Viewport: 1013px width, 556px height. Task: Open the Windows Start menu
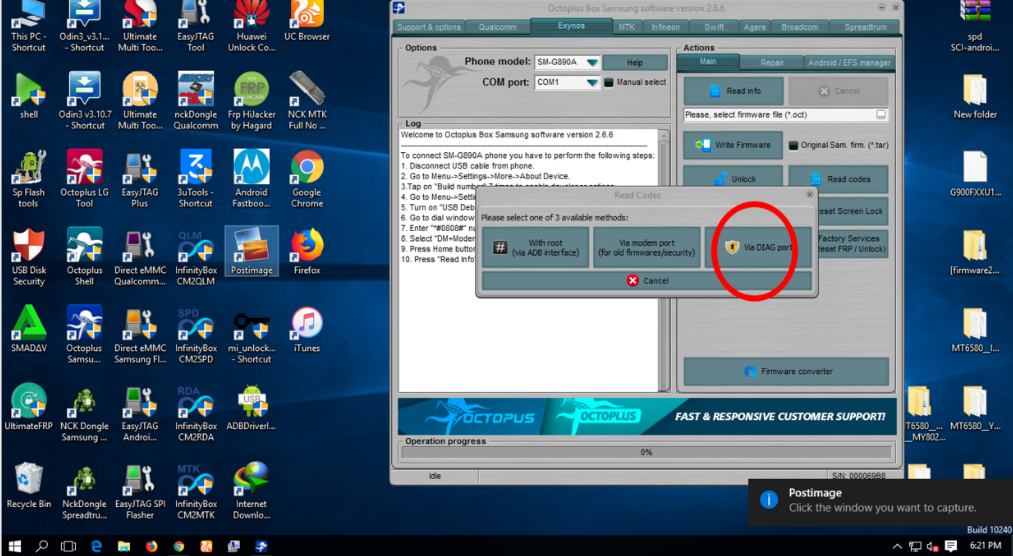pyautogui.click(x=14, y=546)
